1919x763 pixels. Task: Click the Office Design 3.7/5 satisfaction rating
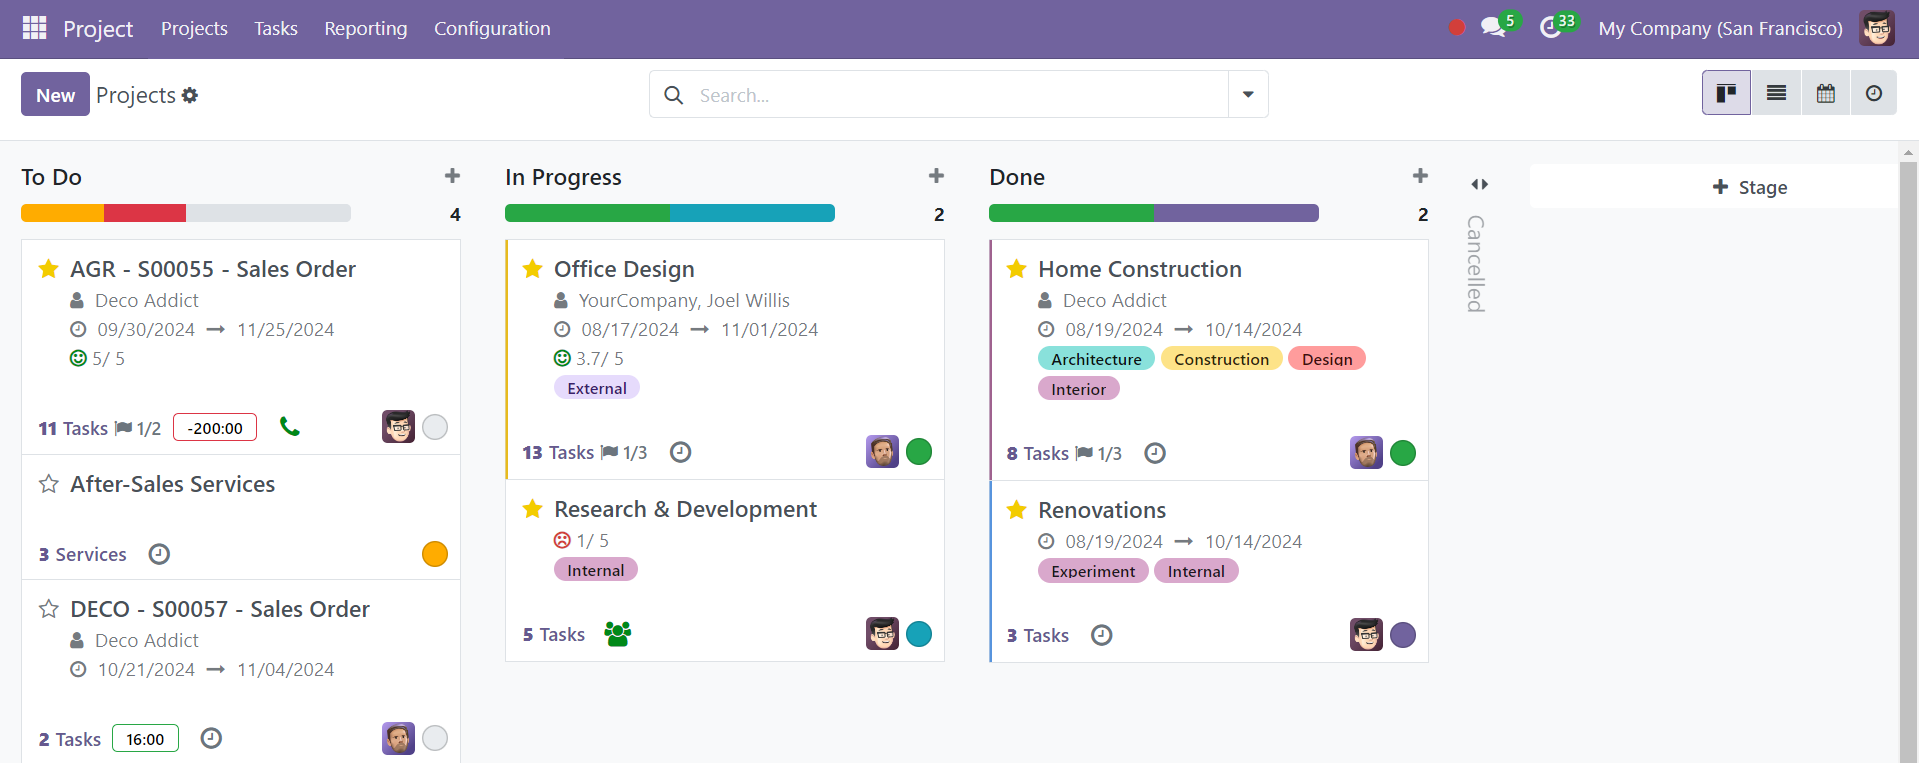tap(589, 358)
